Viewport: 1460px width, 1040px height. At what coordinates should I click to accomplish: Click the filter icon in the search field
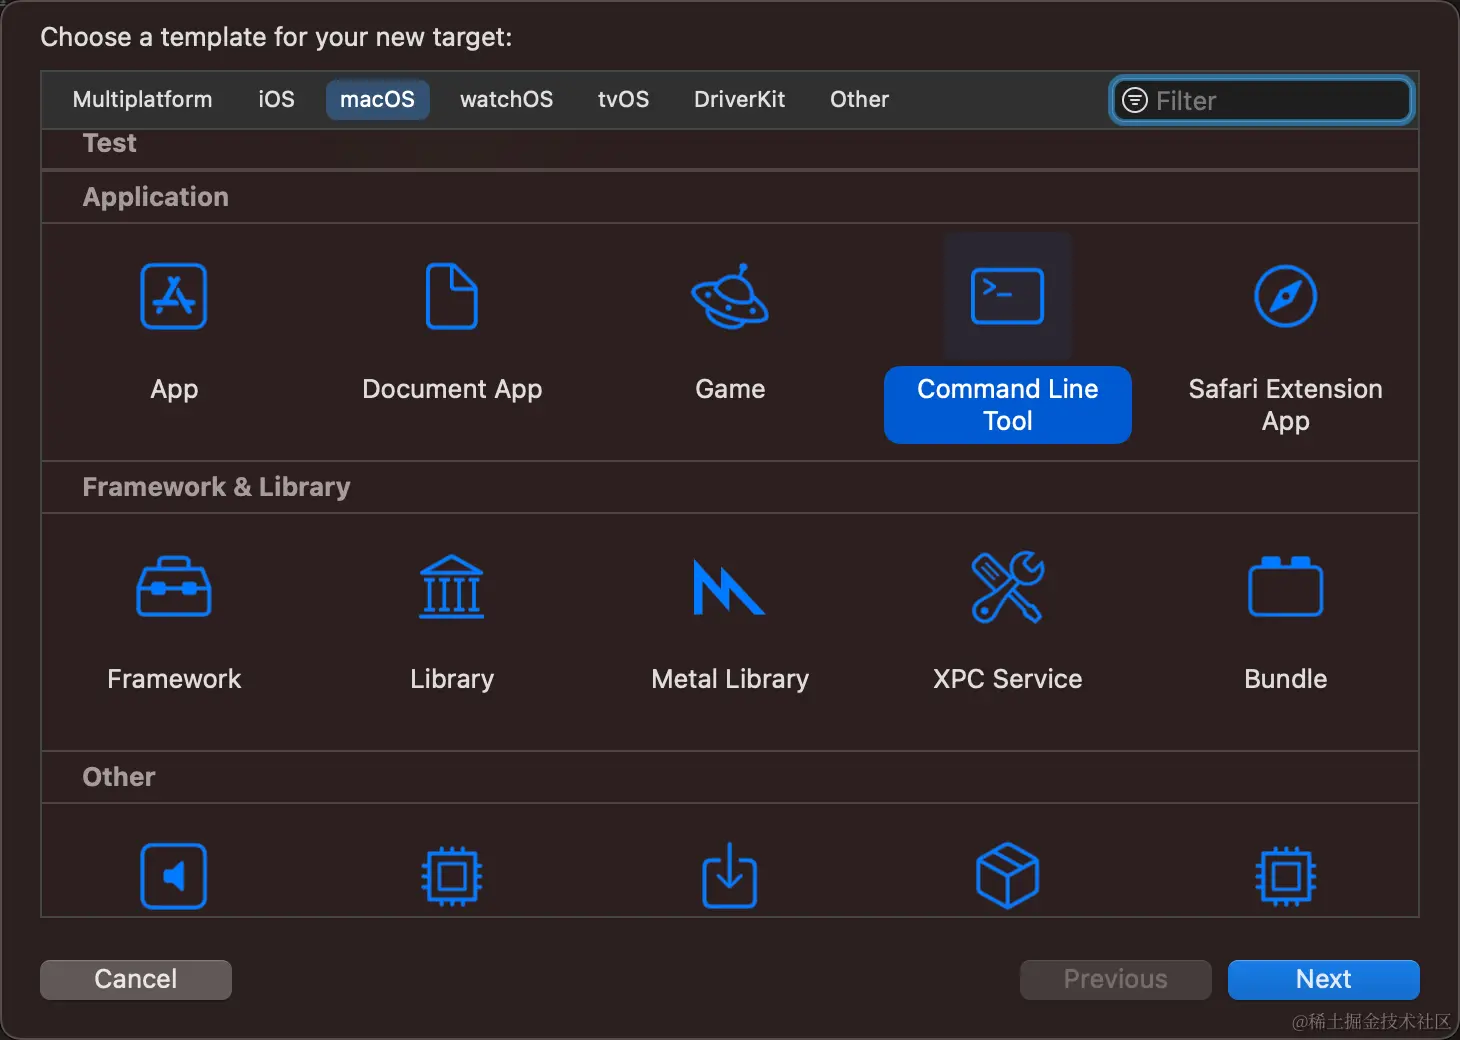point(1135,100)
